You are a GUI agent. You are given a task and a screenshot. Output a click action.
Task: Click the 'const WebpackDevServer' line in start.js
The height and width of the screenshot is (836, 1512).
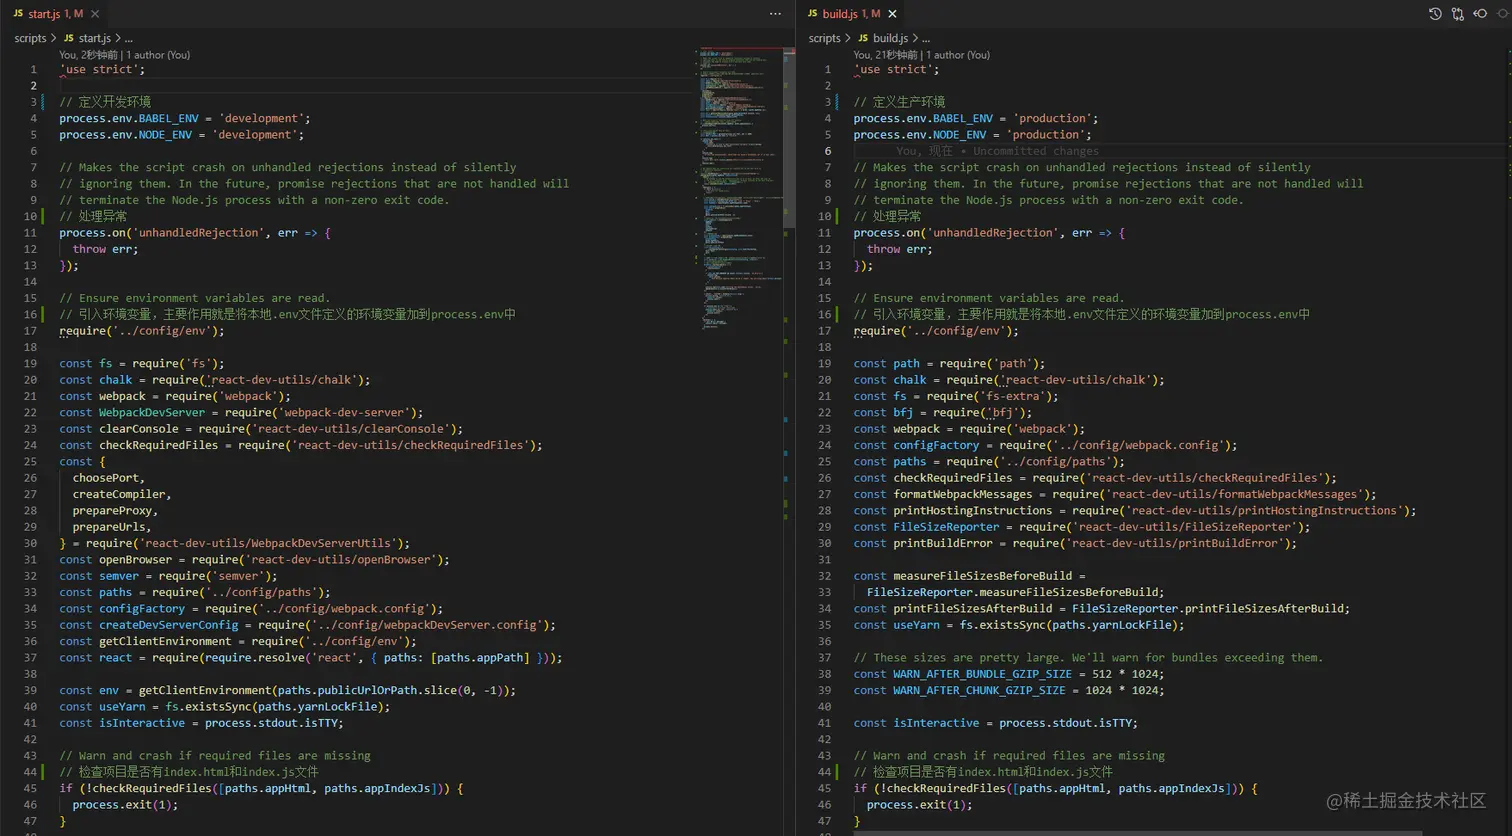[x=241, y=412]
